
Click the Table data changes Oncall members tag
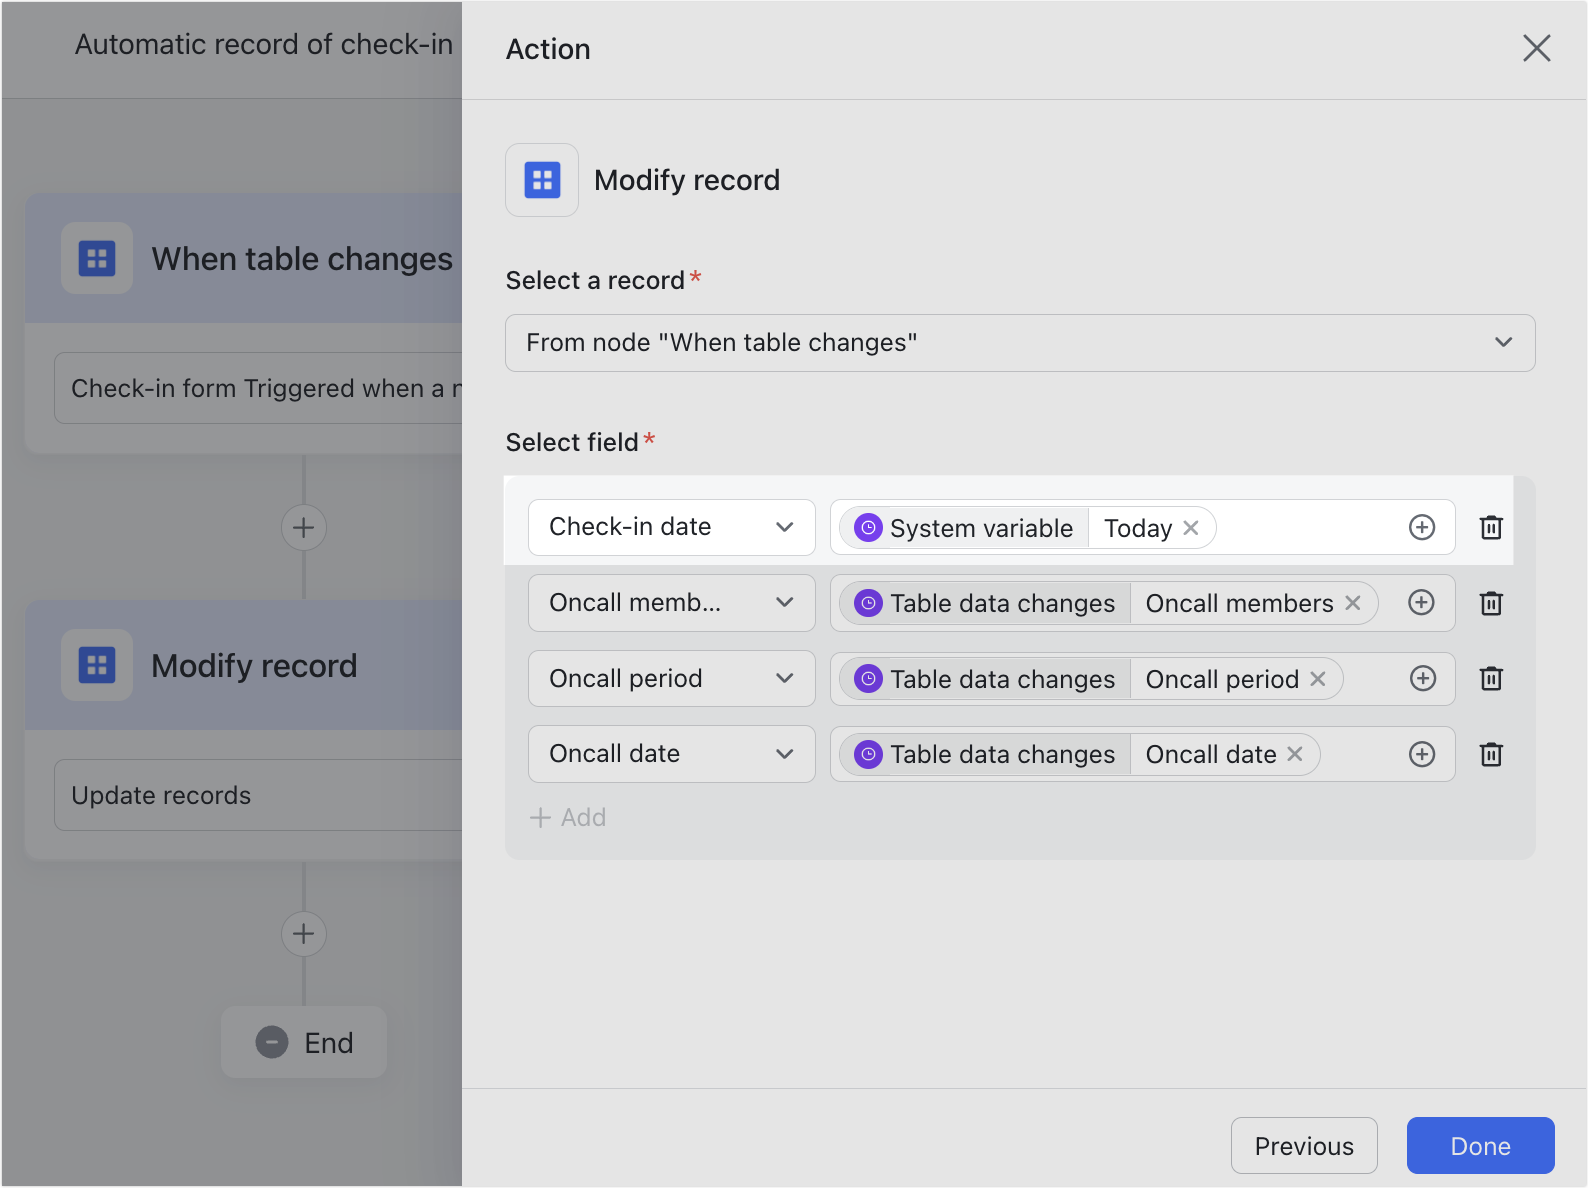tap(1108, 603)
